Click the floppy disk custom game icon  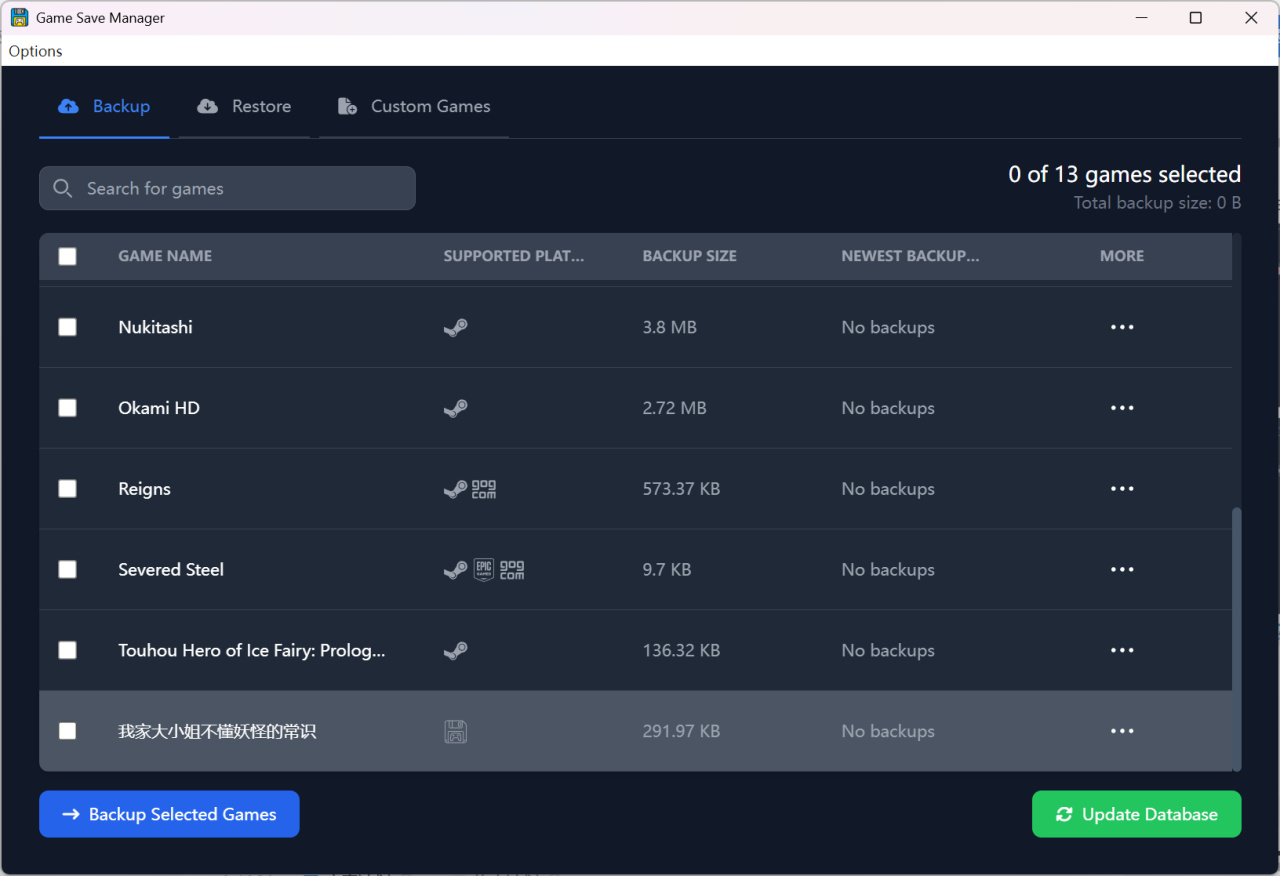coord(455,732)
